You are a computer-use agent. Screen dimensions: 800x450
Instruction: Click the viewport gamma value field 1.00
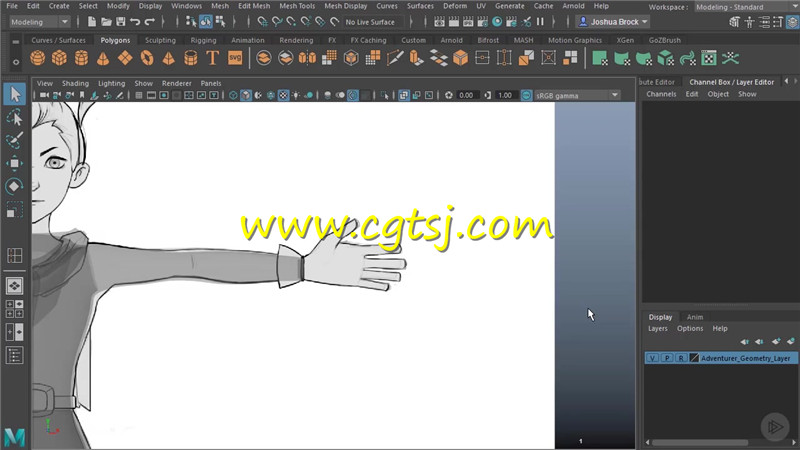tap(505, 95)
